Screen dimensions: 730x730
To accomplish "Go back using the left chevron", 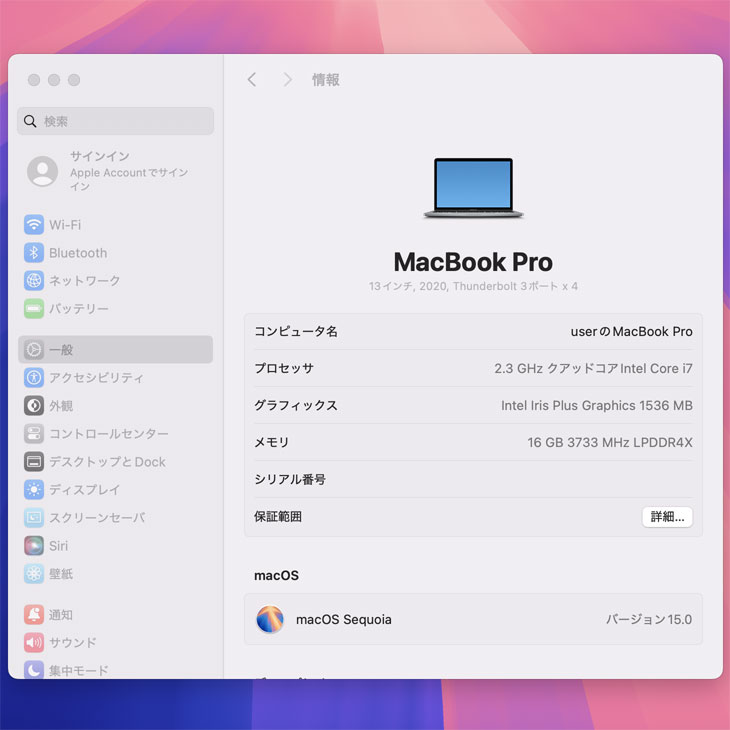I will pyautogui.click(x=252, y=80).
